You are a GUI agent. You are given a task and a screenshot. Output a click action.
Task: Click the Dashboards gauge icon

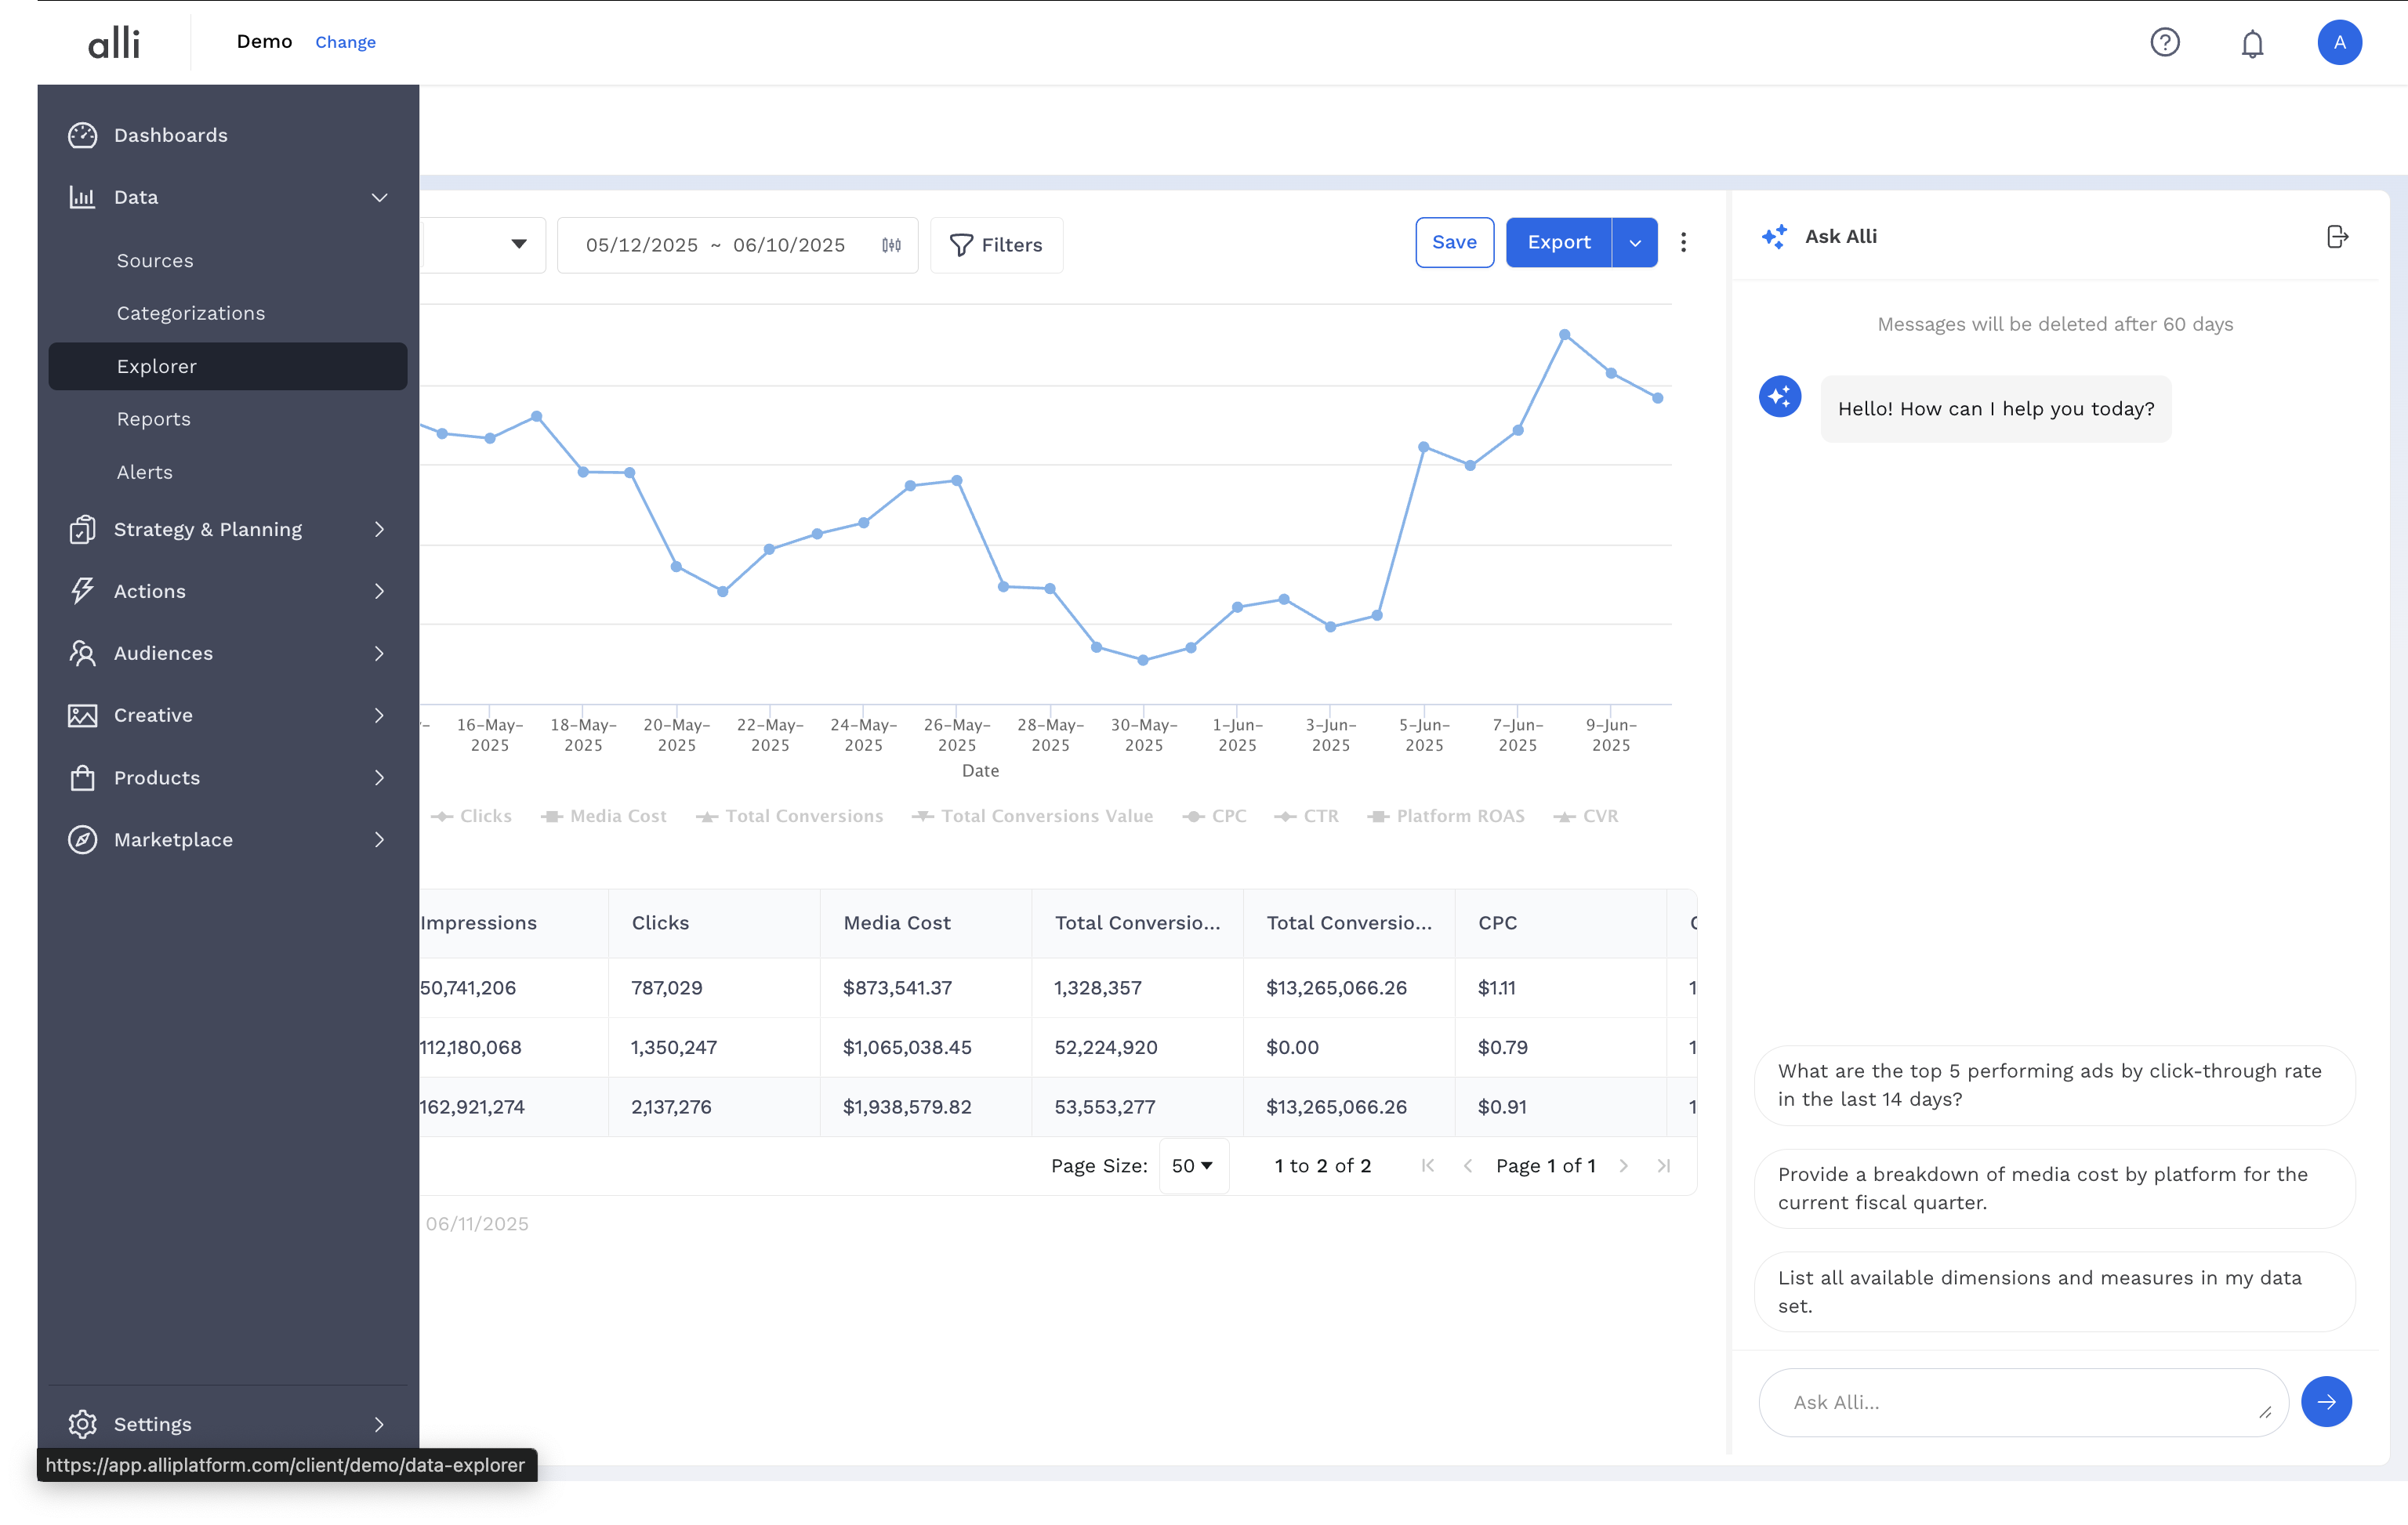(x=83, y=135)
